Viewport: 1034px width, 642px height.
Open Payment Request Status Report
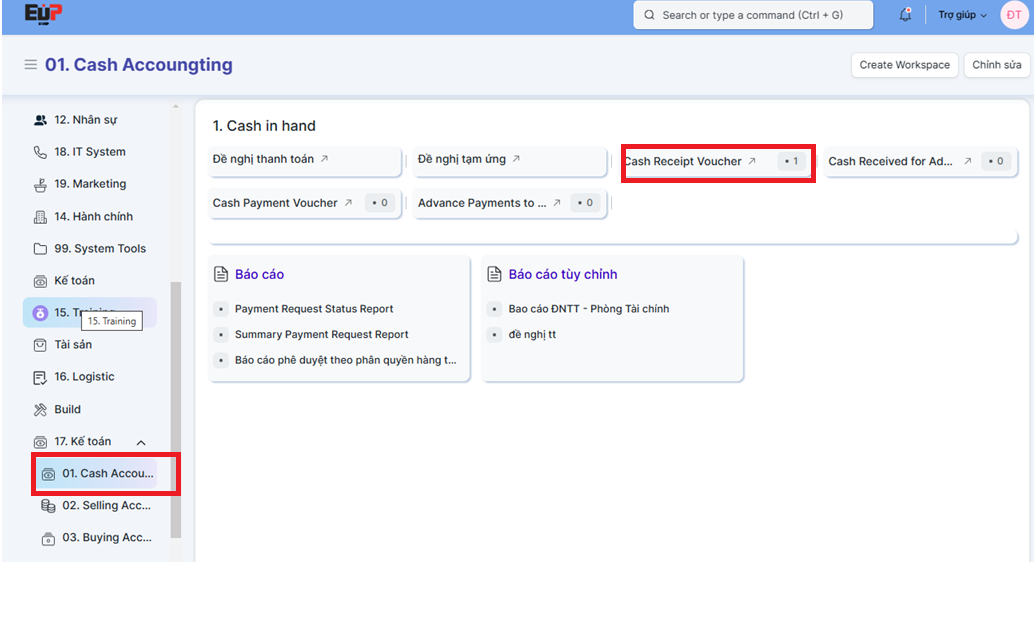(314, 309)
